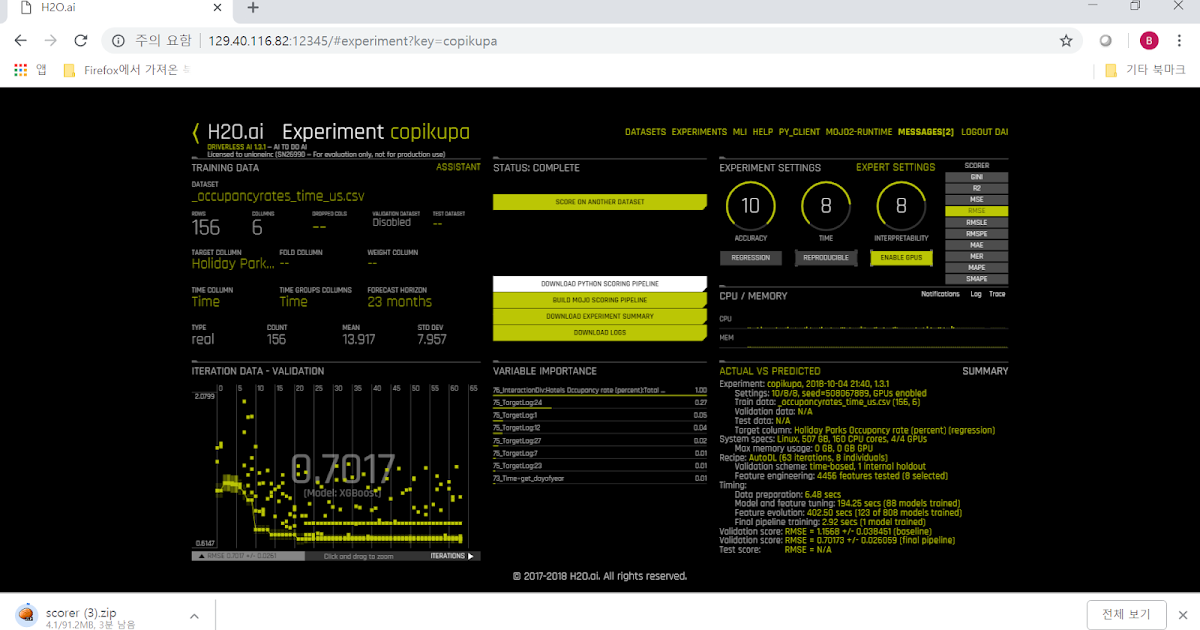Click DOWNLOAD EXPERIMENT SUMMARY
This screenshot has width=1200, height=630.
click(599, 316)
